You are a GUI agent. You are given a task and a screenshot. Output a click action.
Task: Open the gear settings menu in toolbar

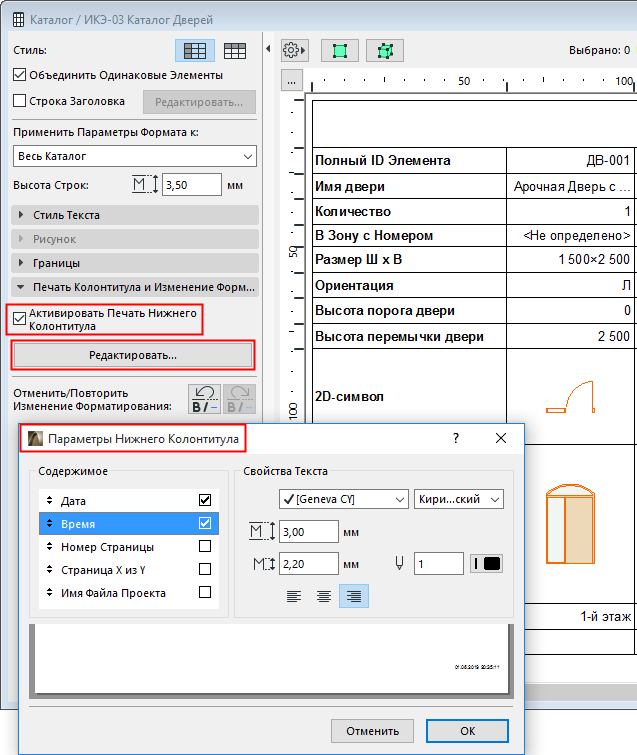pyautogui.click(x=294, y=50)
